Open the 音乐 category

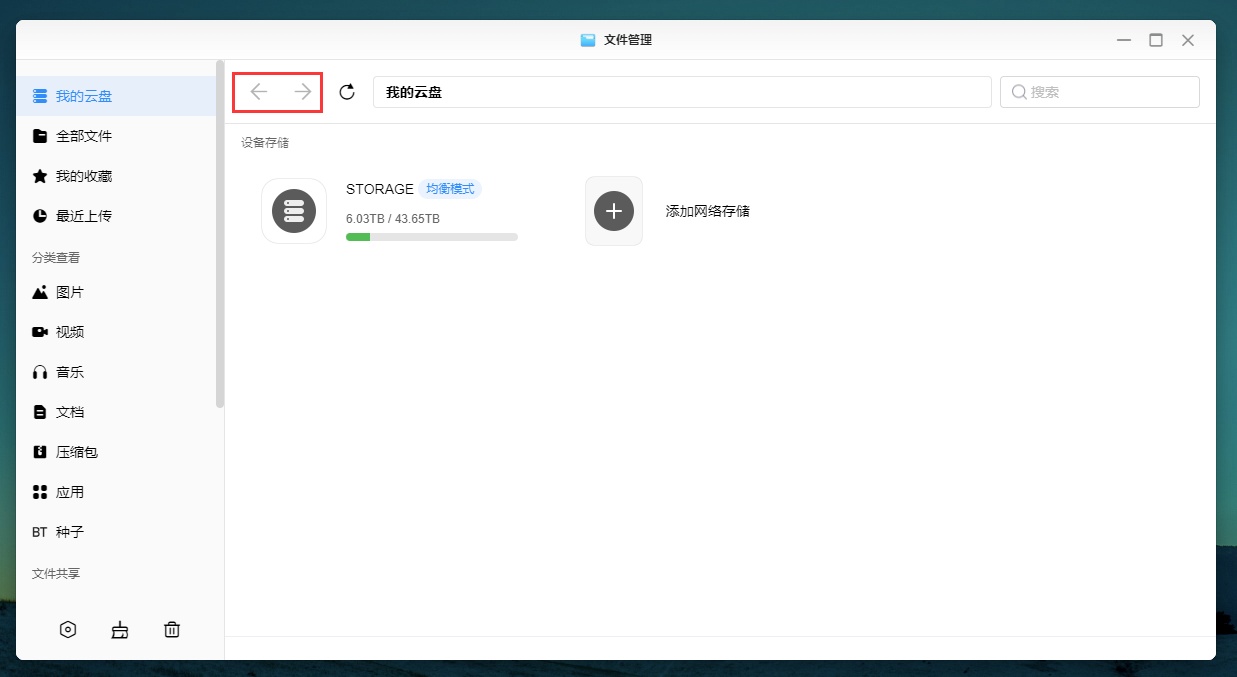pyautogui.click(x=70, y=372)
